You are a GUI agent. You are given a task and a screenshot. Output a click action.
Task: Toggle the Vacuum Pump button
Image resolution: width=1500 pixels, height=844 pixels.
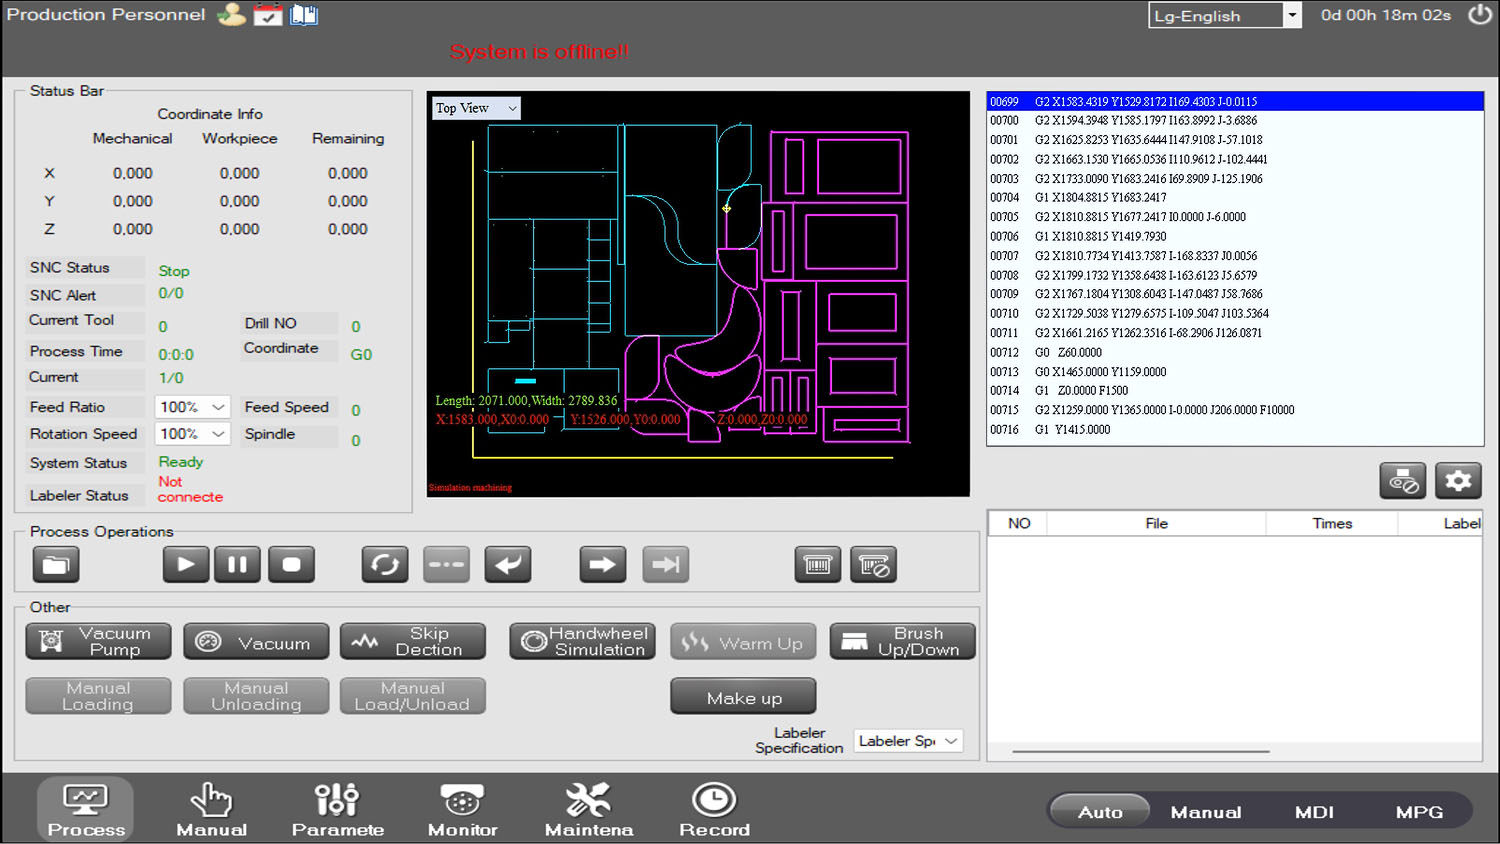pyautogui.click(x=98, y=642)
